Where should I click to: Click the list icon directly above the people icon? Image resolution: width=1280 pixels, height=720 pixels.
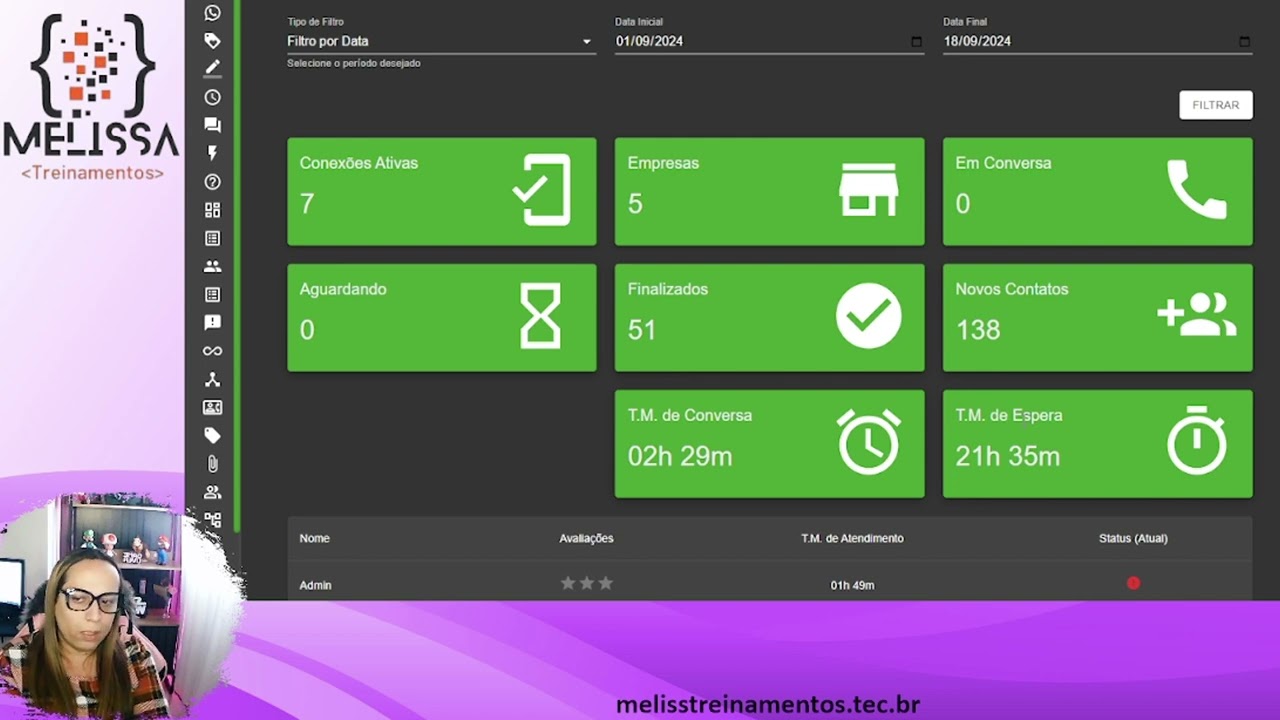212,238
